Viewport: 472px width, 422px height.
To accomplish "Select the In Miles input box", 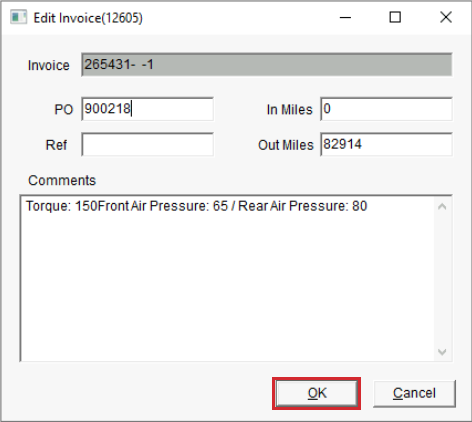I will point(386,109).
